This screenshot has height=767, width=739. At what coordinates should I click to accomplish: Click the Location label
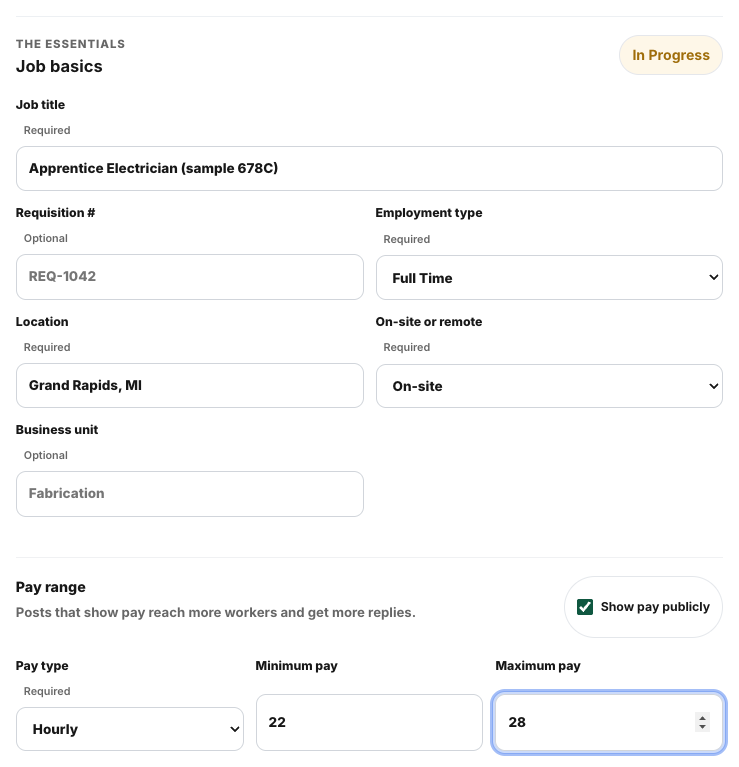42,322
